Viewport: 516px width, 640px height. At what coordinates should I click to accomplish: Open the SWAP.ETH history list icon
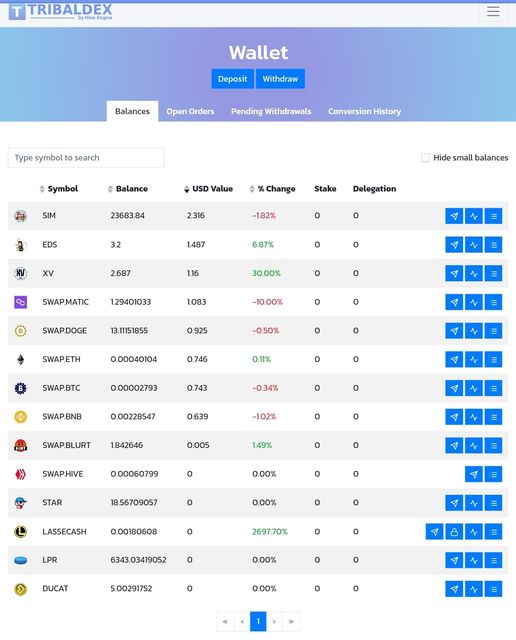pos(494,360)
